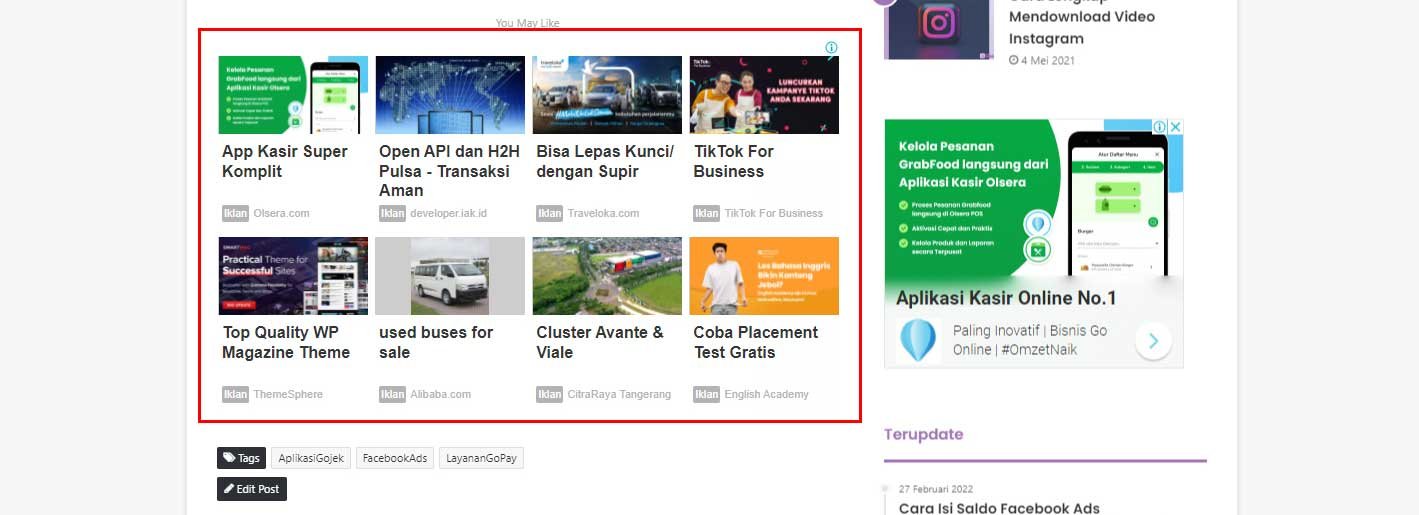This screenshot has height=515, width=1419.
Task: Click the Alibaba.com advertiser text
Action: (x=440, y=394)
